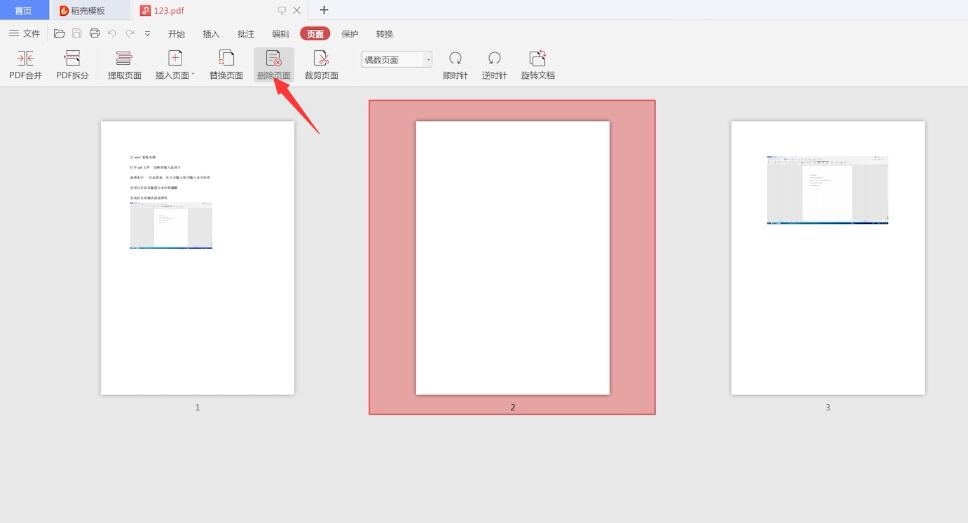Switch to the 转换 ribbon tab
Image resolution: width=968 pixels, height=523 pixels.
384,34
